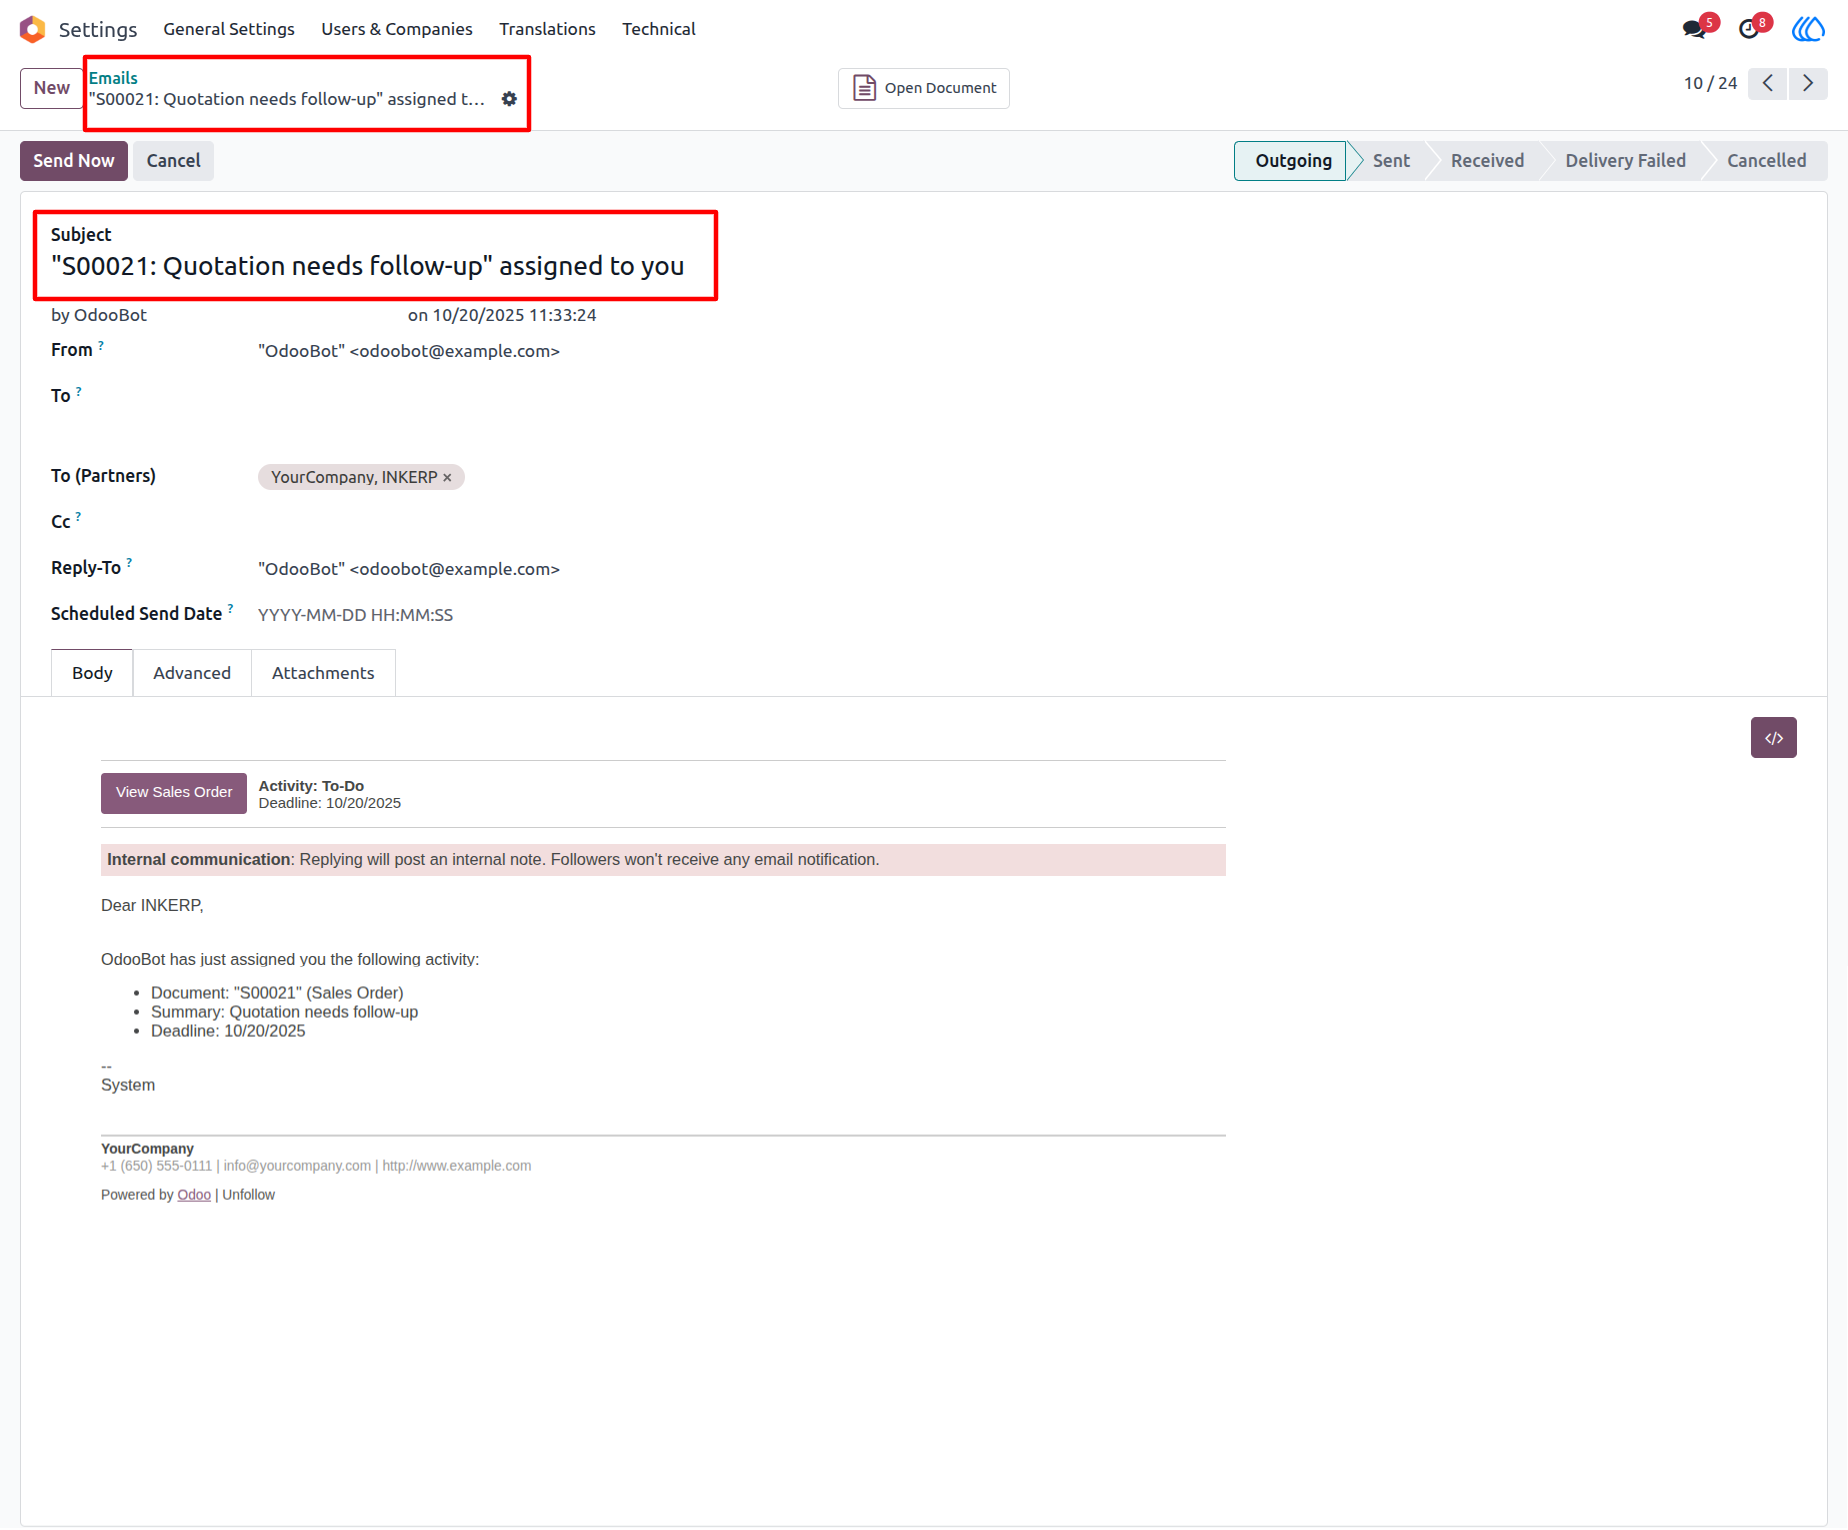The height and width of the screenshot is (1530, 1848).
Task: Open the Settings app title
Action: 98,29
